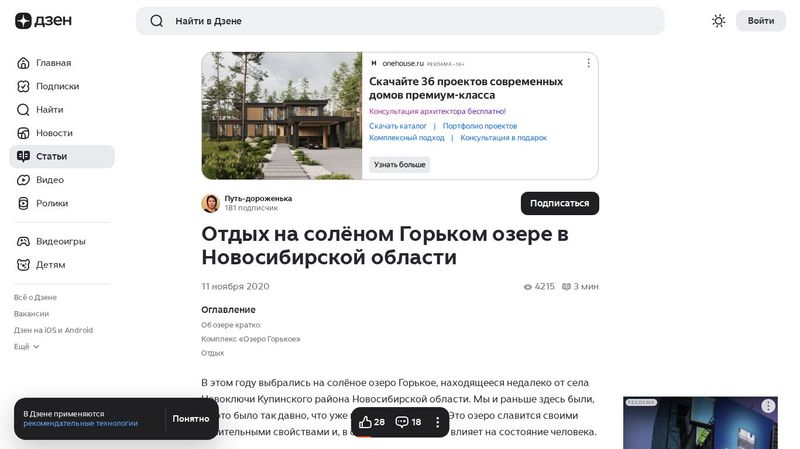Open Видеоигры section in sidebar

60,241
